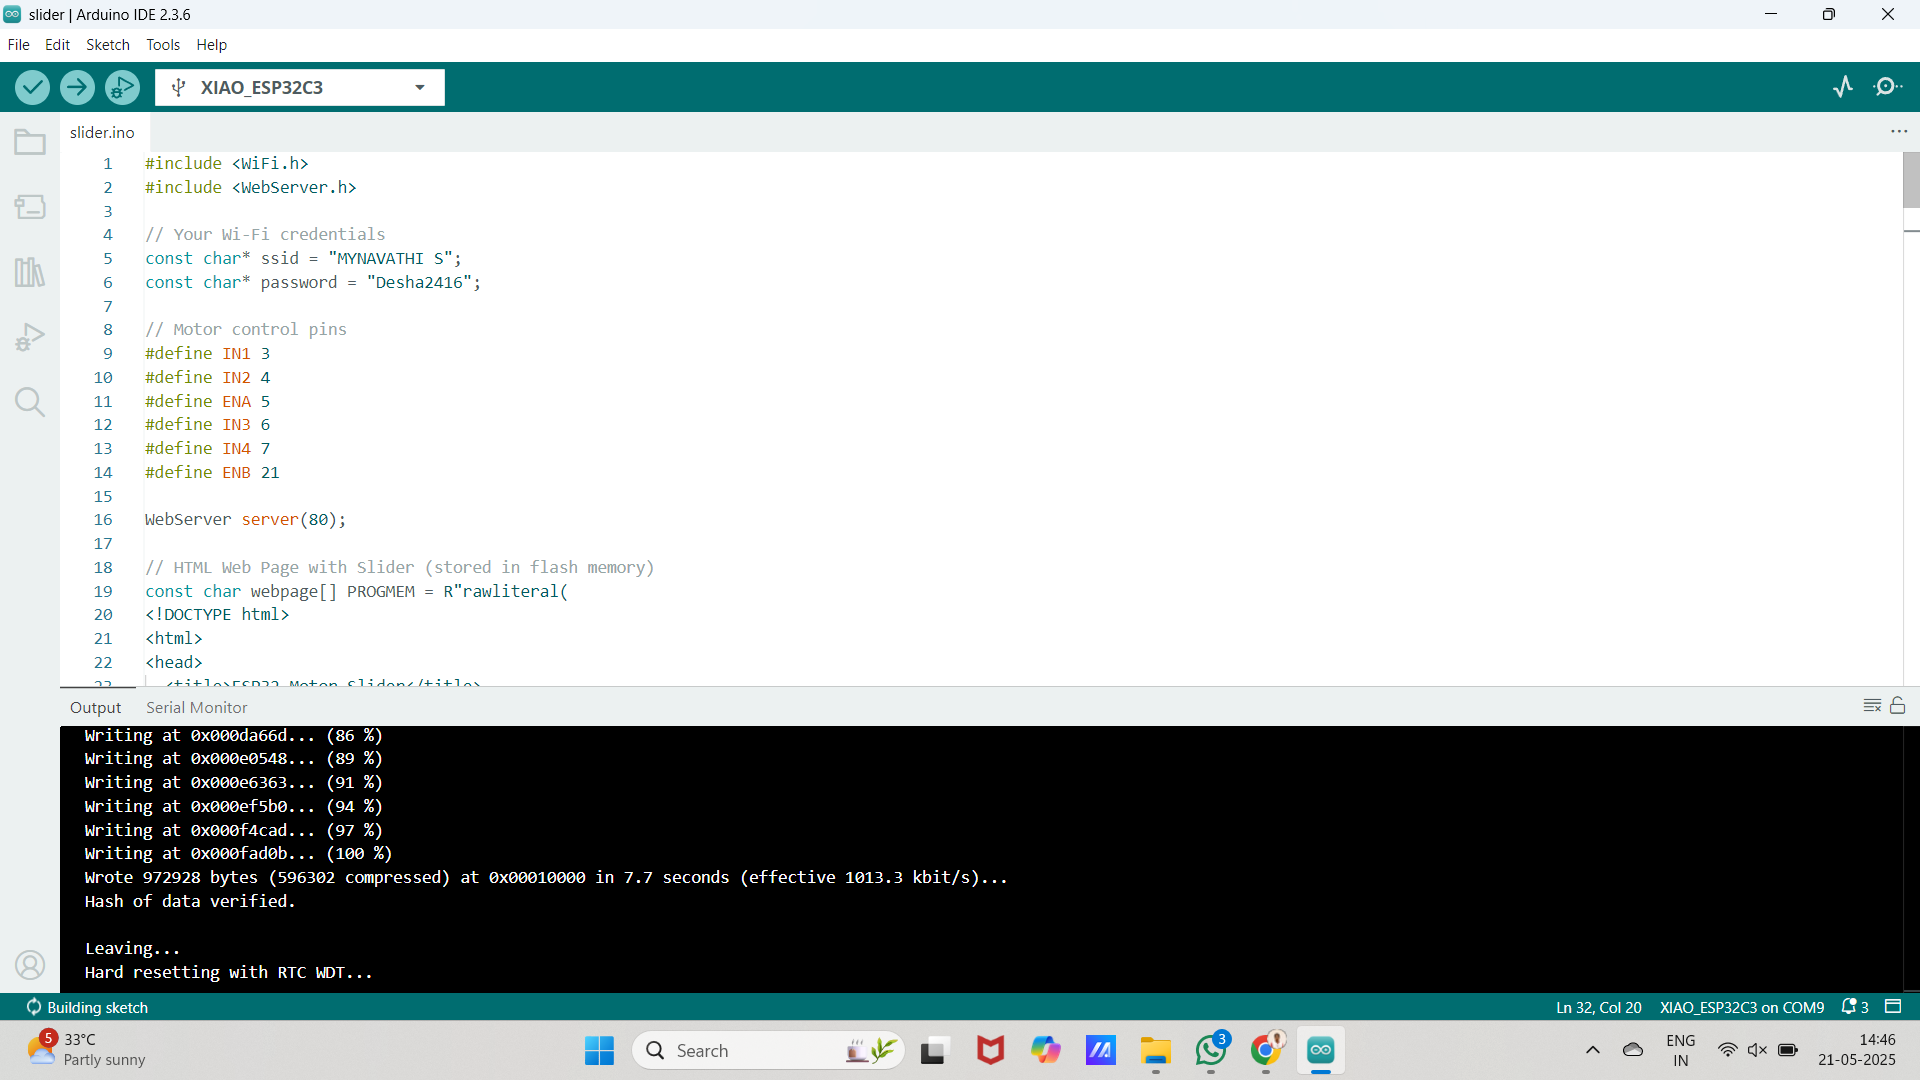
Task: Click XIAO_ESP32C3 on COM9 status entry
Action: coord(1742,1007)
